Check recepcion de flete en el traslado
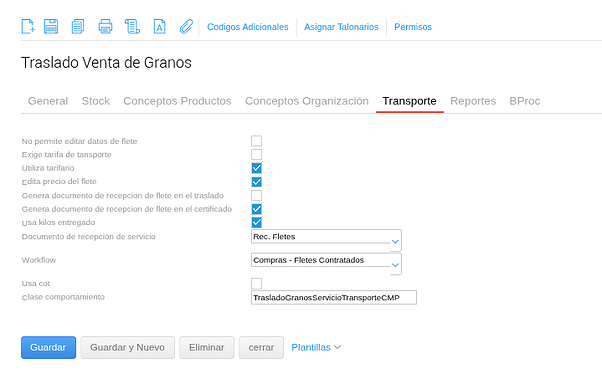This screenshot has height=384, width=602. 256,195
